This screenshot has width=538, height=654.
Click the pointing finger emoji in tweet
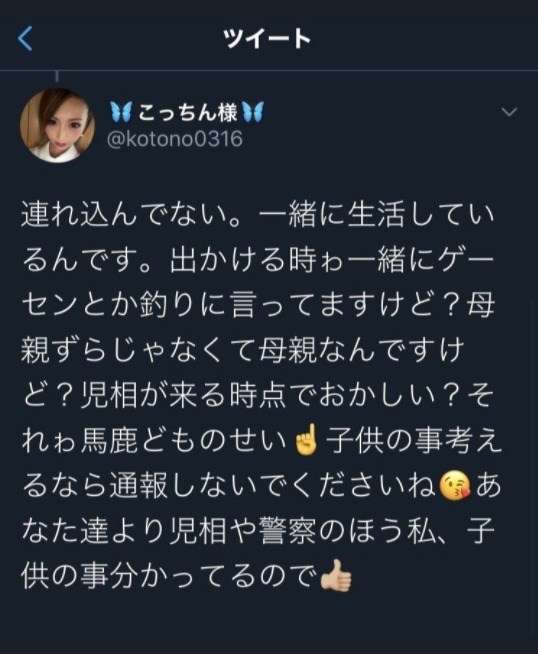307,441
